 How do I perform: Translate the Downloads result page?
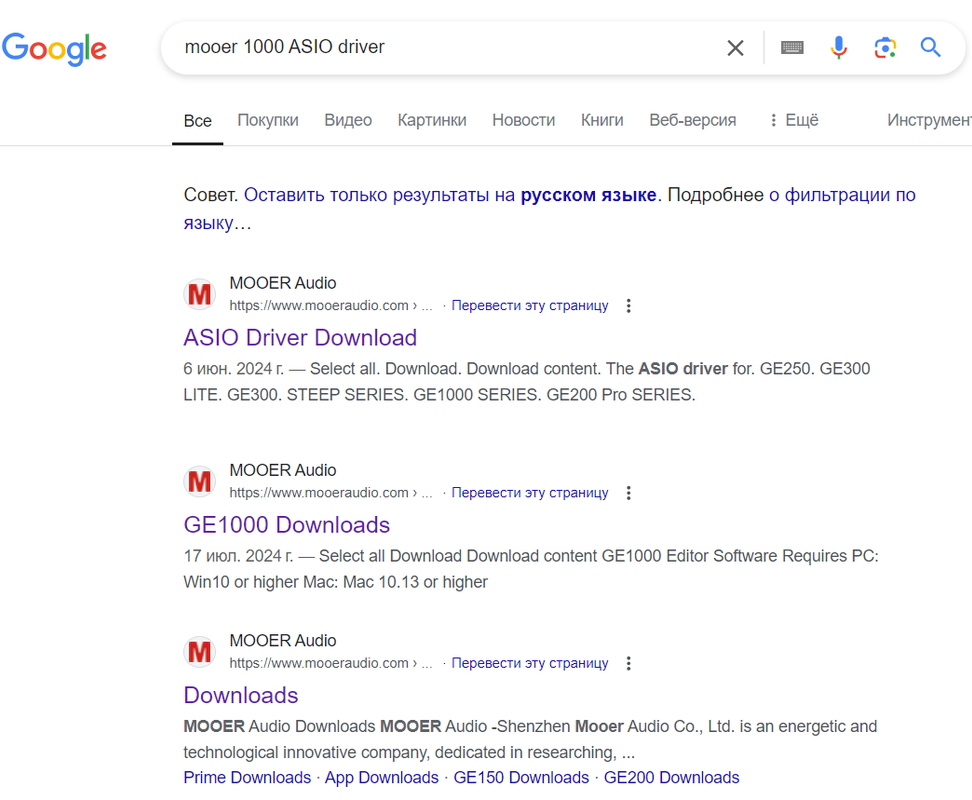(x=529, y=663)
